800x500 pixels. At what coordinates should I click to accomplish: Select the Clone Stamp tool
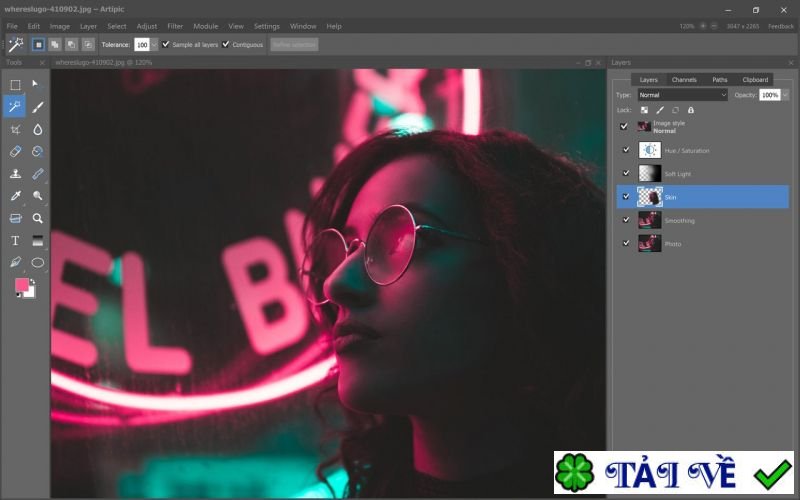coord(15,174)
